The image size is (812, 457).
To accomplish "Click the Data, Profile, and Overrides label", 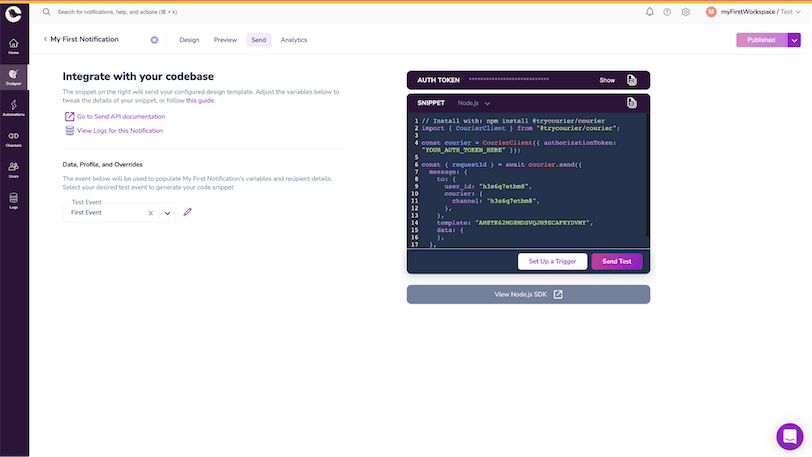I will 103,164.
